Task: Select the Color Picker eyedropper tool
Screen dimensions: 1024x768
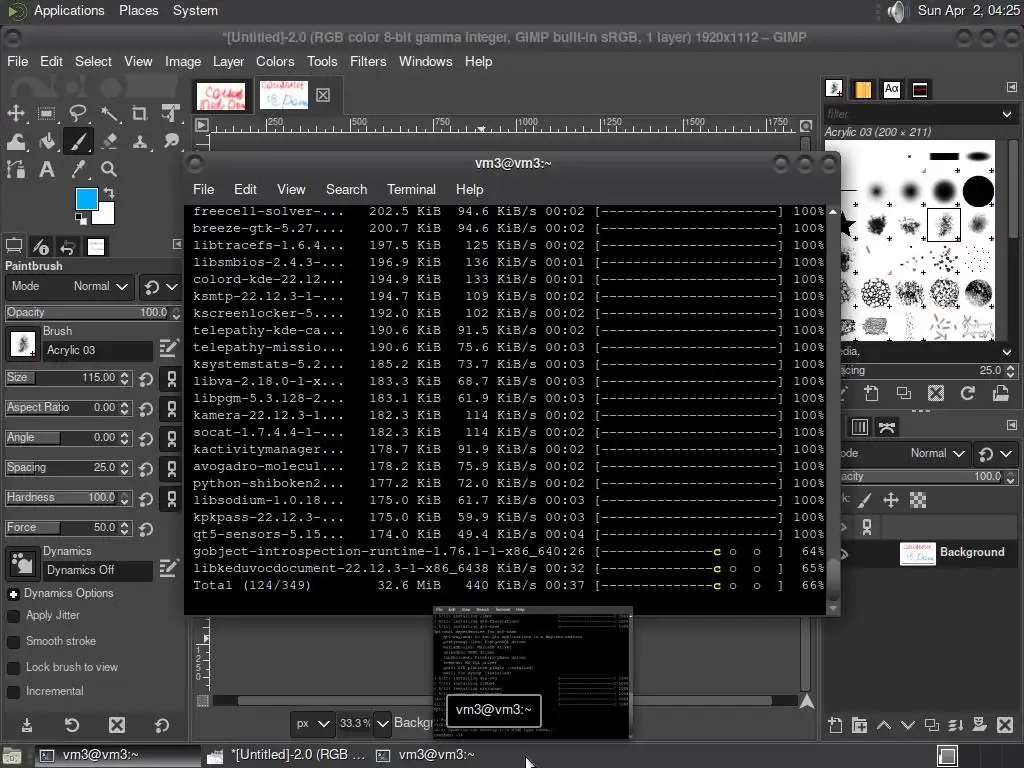Action: point(78,170)
